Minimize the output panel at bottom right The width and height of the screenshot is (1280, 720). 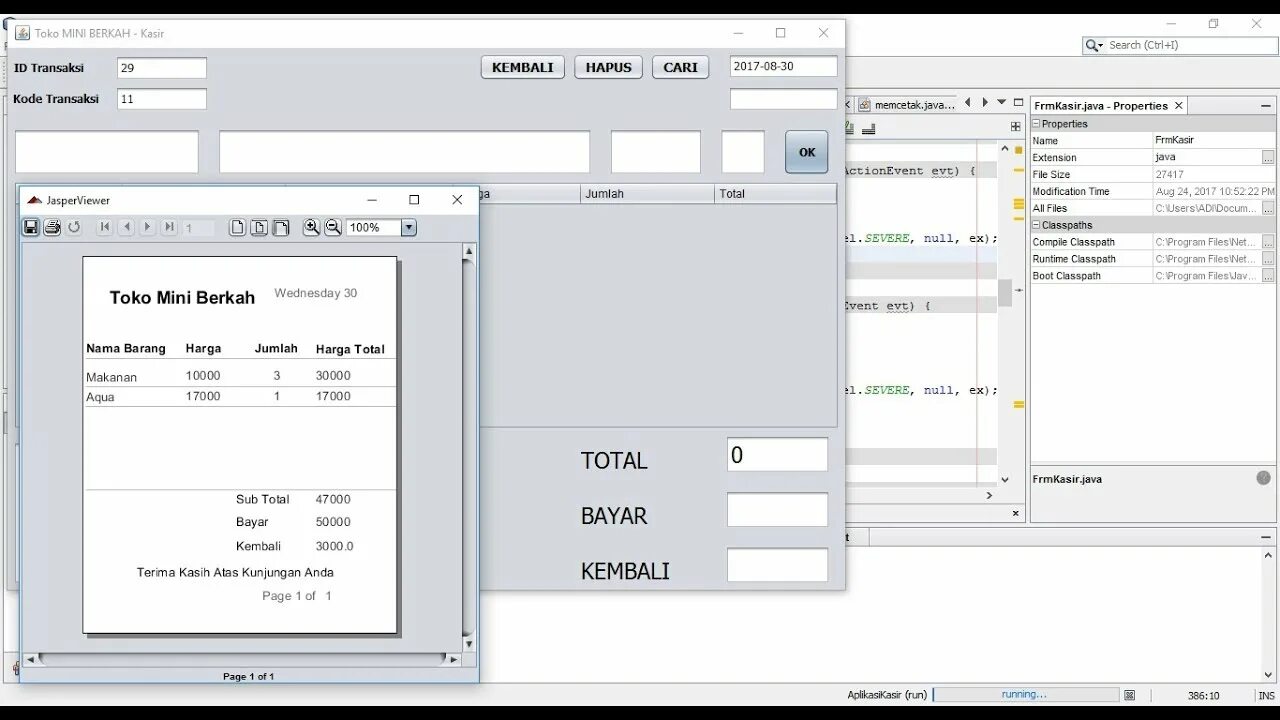pyautogui.click(x=1267, y=537)
